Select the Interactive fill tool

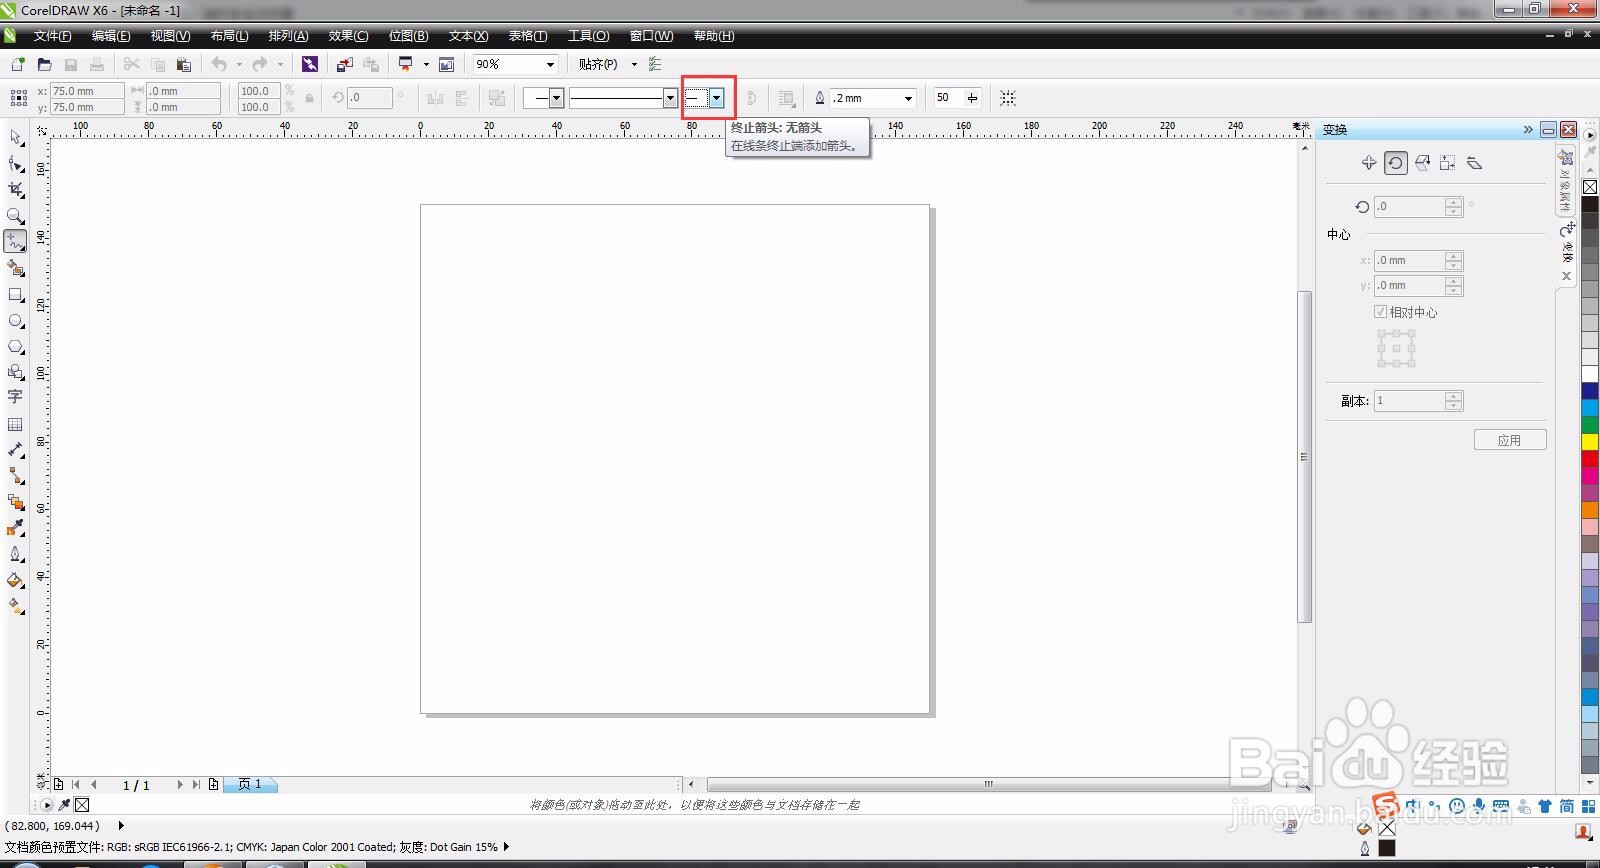[15, 606]
